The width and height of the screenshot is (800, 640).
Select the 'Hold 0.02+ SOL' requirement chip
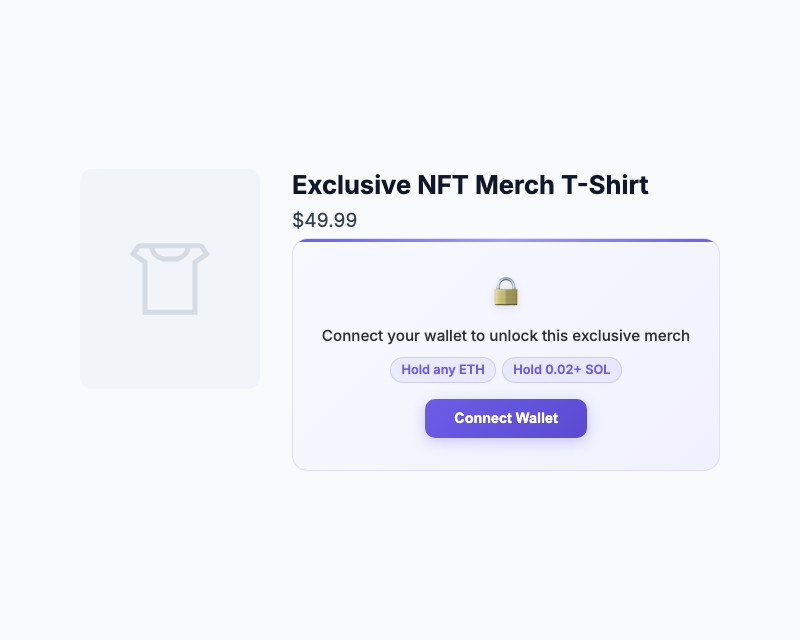pyautogui.click(x=562, y=369)
